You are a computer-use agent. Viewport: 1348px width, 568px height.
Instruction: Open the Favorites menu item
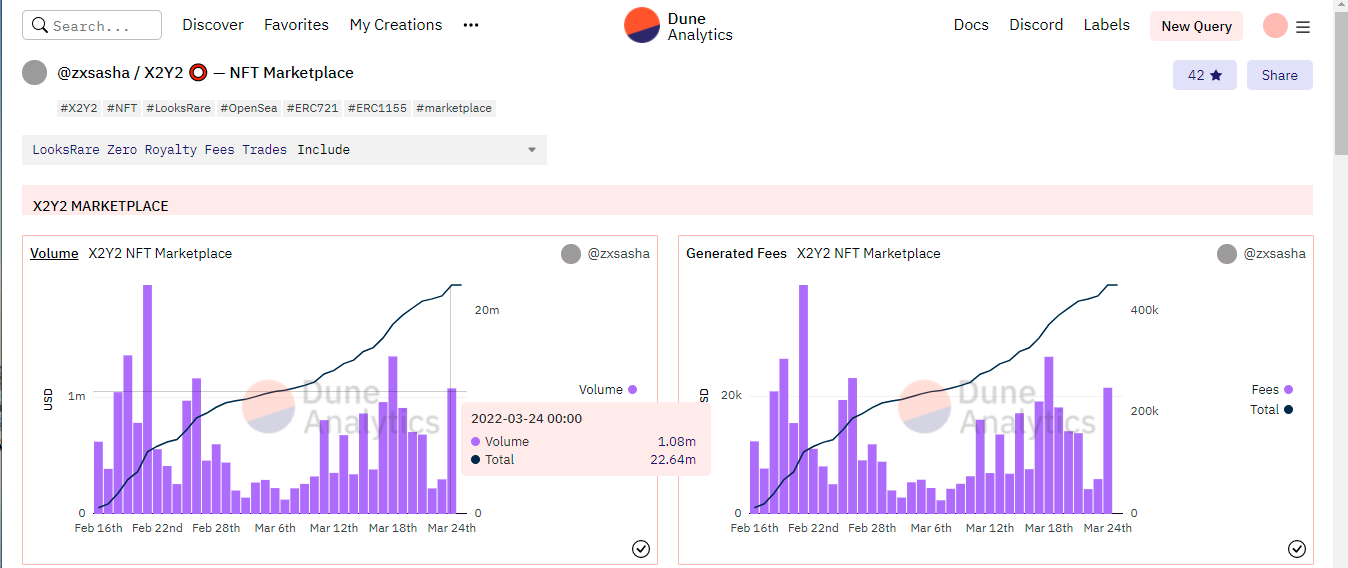click(x=296, y=25)
